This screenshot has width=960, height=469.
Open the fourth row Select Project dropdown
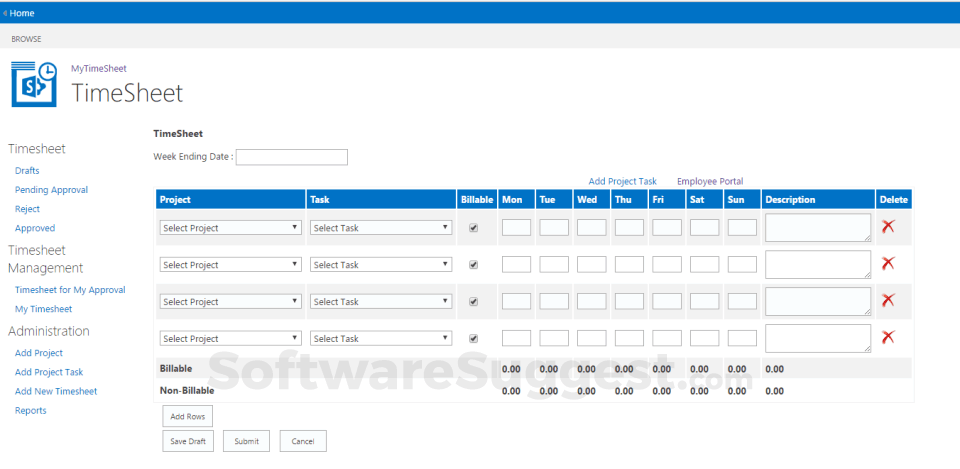pos(231,338)
